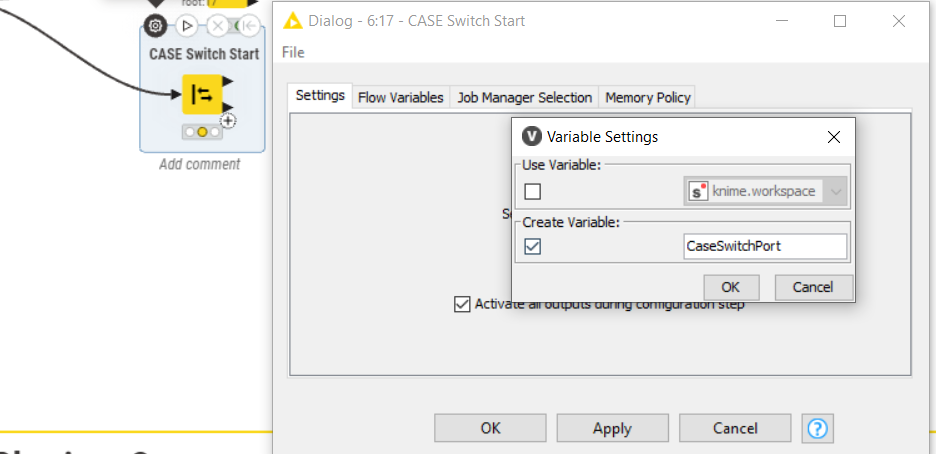Viewport: 936px width, 454px height.
Task: Click the reset arrow icon on node
Action: (x=244, y=26)
